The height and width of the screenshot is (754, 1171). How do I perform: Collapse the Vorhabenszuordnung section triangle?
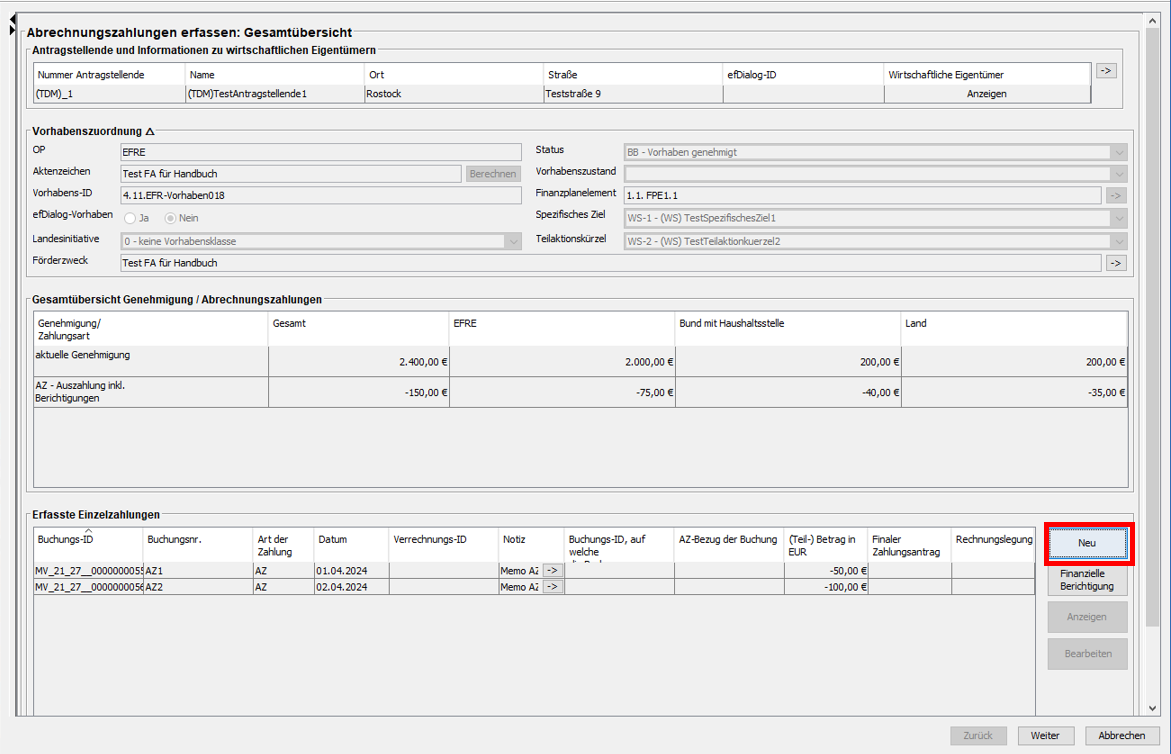click(x=150, y=132)
